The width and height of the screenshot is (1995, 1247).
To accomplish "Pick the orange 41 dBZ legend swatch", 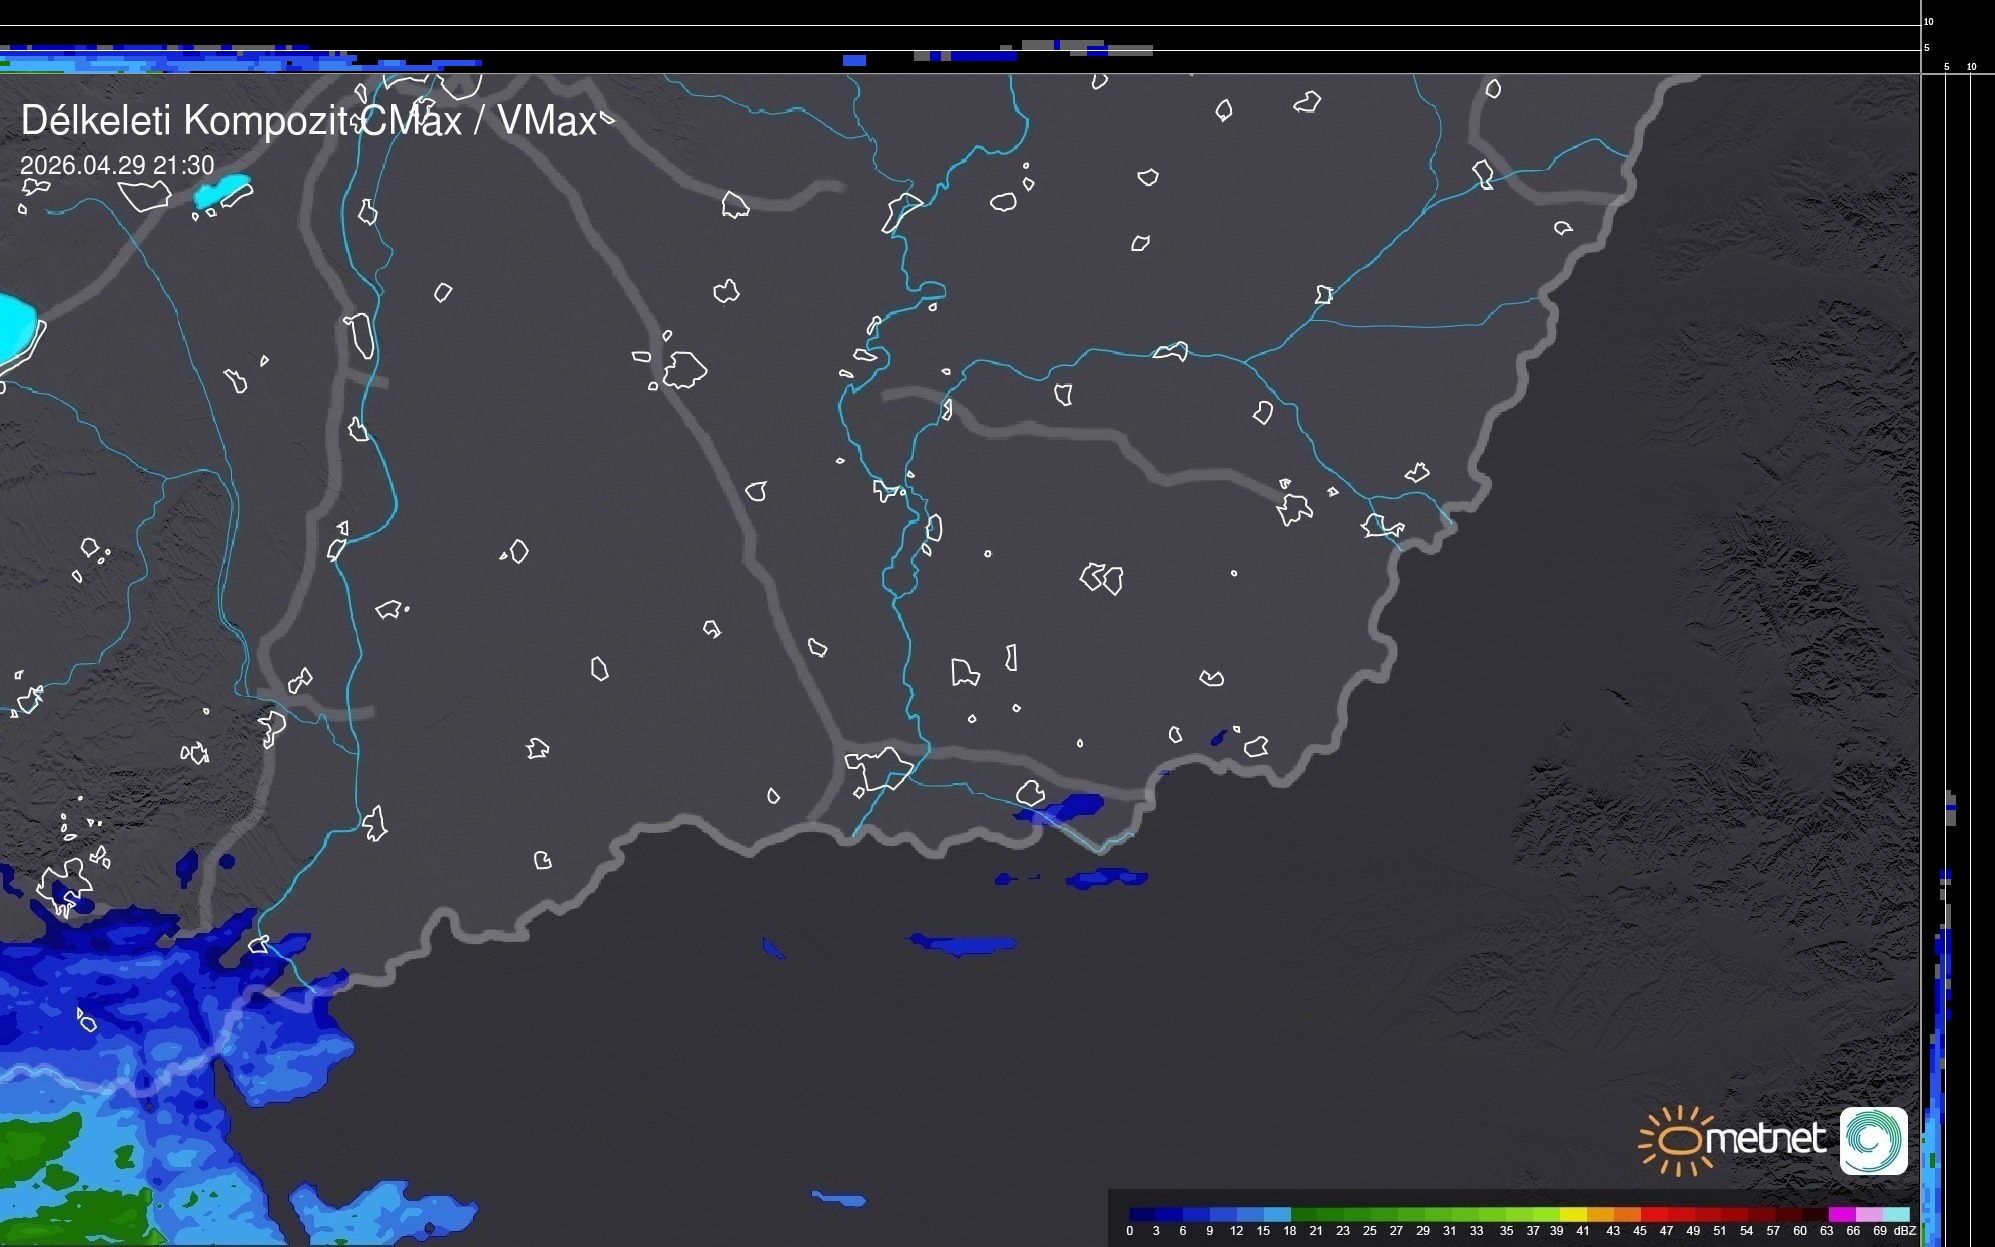I will [1600, 1214].
